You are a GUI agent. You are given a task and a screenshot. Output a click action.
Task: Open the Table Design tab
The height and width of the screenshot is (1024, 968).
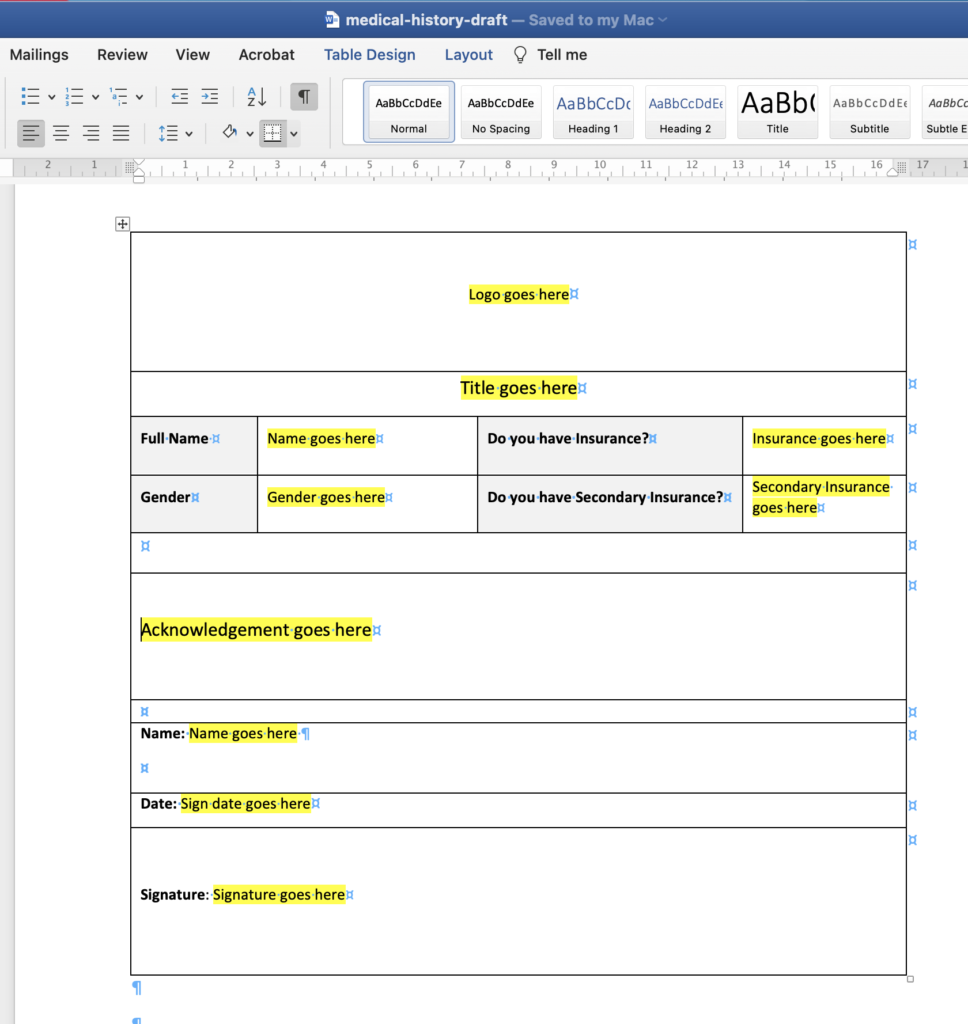click(369, 55)
